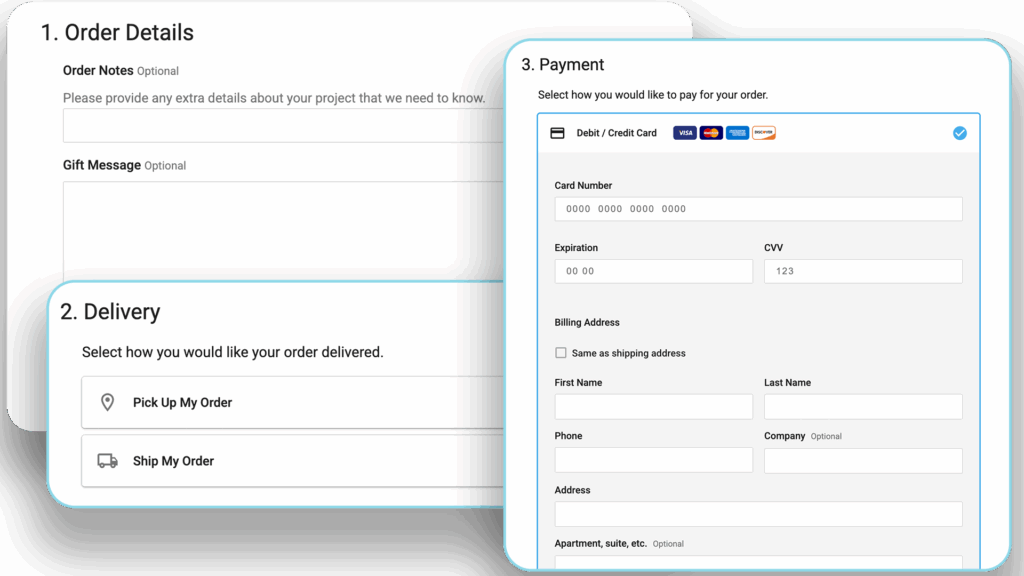
Task: Click the Card Number input field
Action: tap(758, 209)
